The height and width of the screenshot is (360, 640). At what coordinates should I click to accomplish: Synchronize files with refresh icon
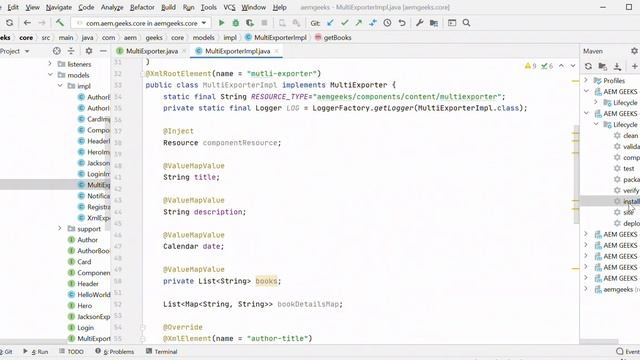(9, 23)
